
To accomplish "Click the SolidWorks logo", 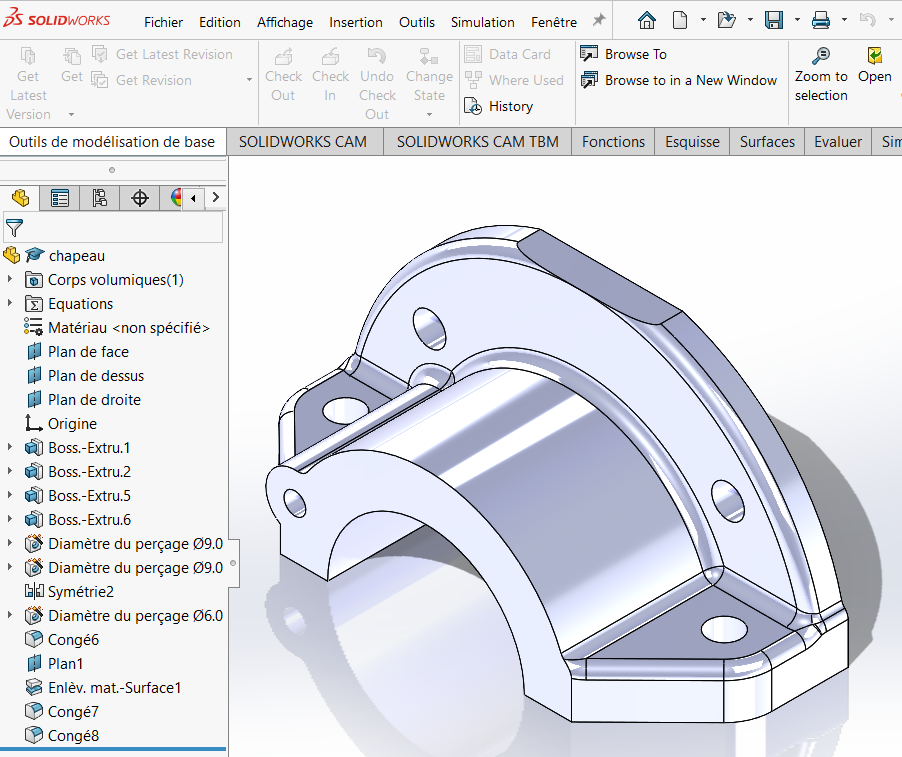I will point(56,19).
